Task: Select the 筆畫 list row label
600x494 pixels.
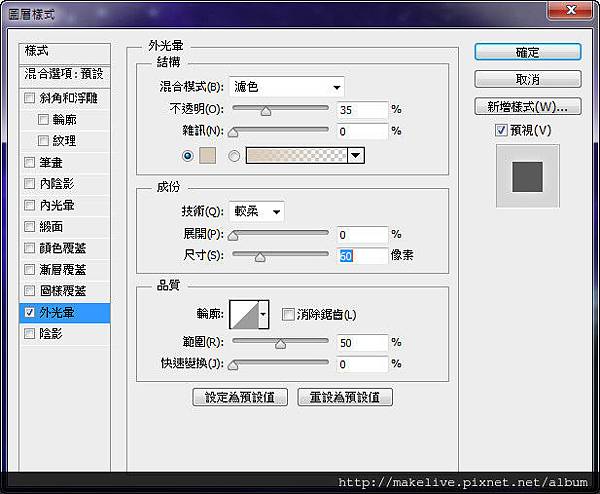Action: 51,163
